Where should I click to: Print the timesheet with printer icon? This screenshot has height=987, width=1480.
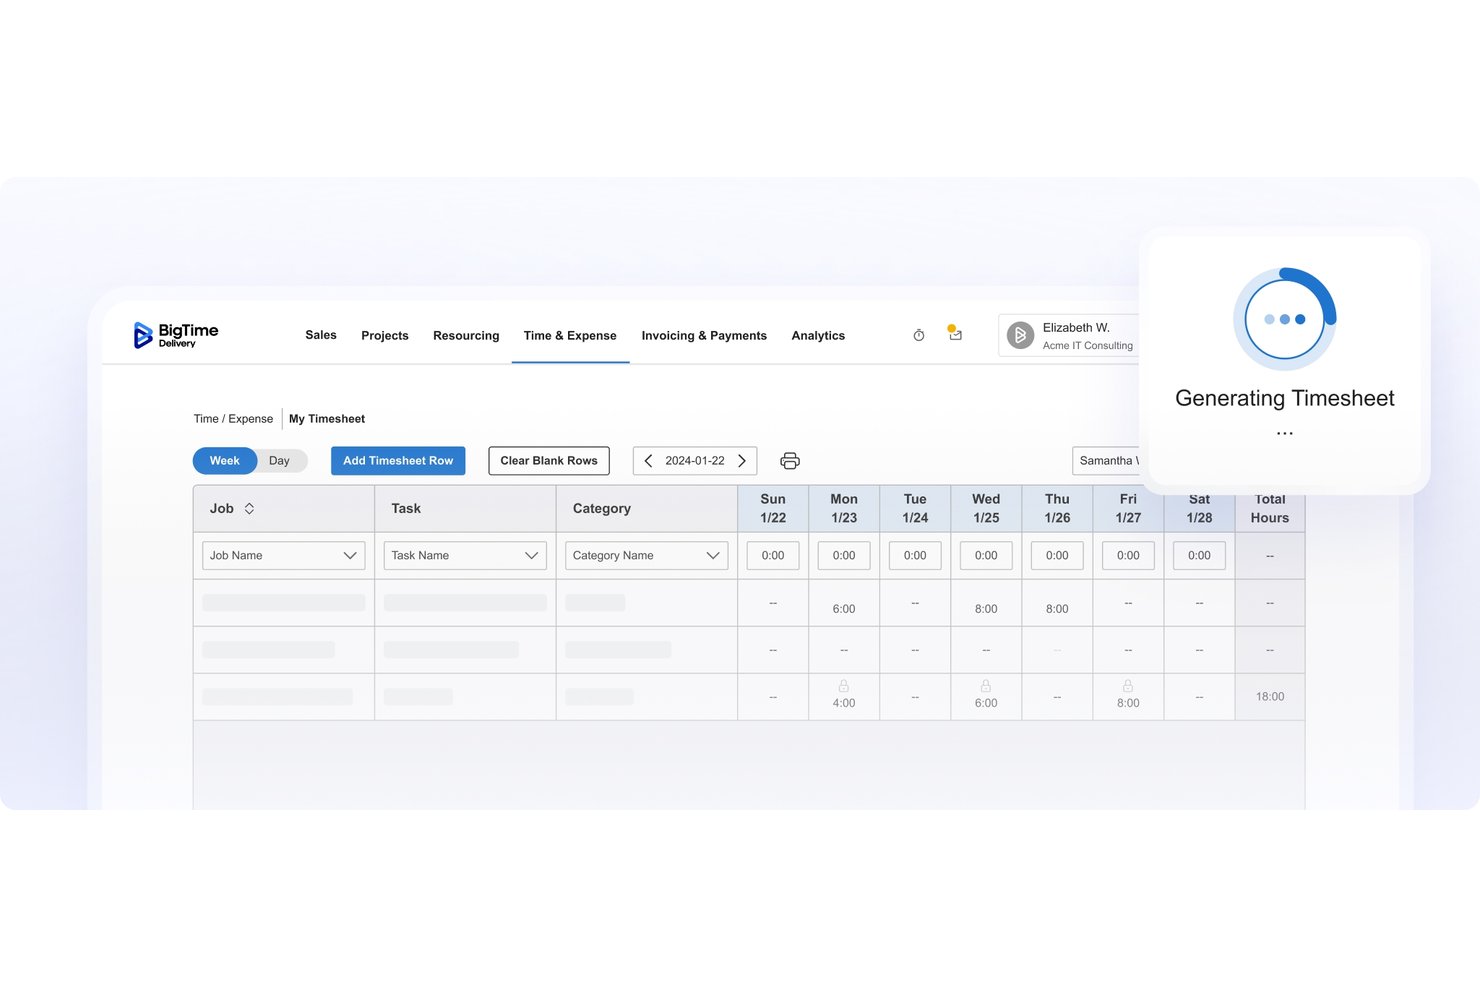point(790,461)
